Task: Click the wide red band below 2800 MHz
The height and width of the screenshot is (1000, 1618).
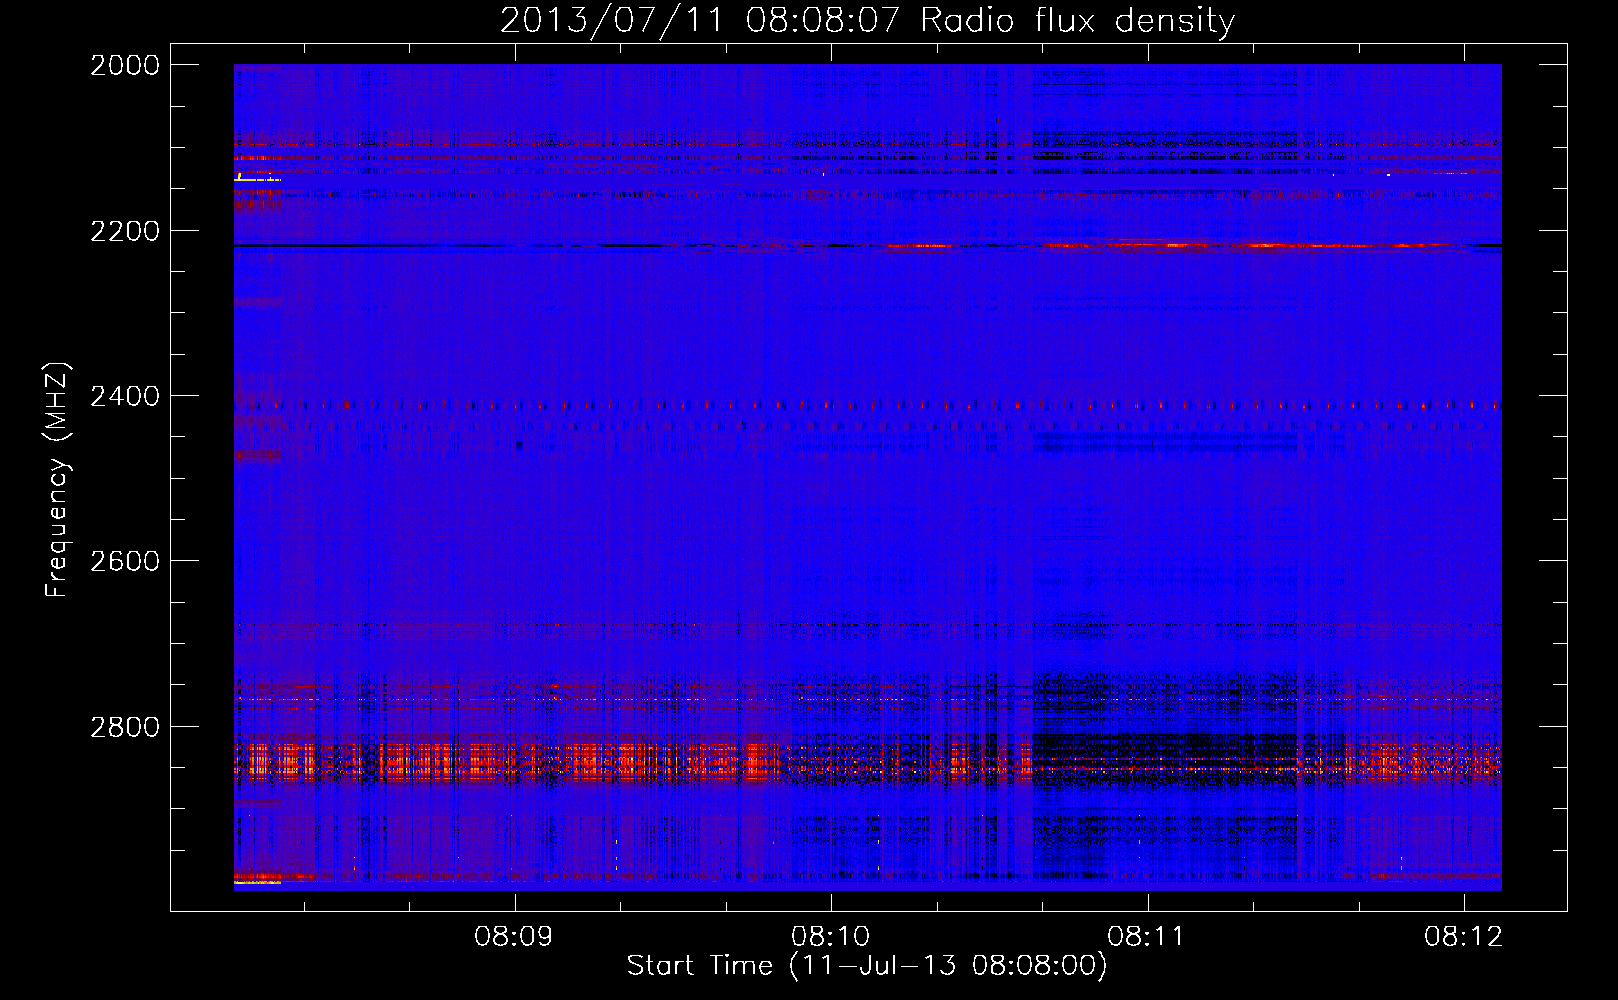Action: [x=600, y=762]
